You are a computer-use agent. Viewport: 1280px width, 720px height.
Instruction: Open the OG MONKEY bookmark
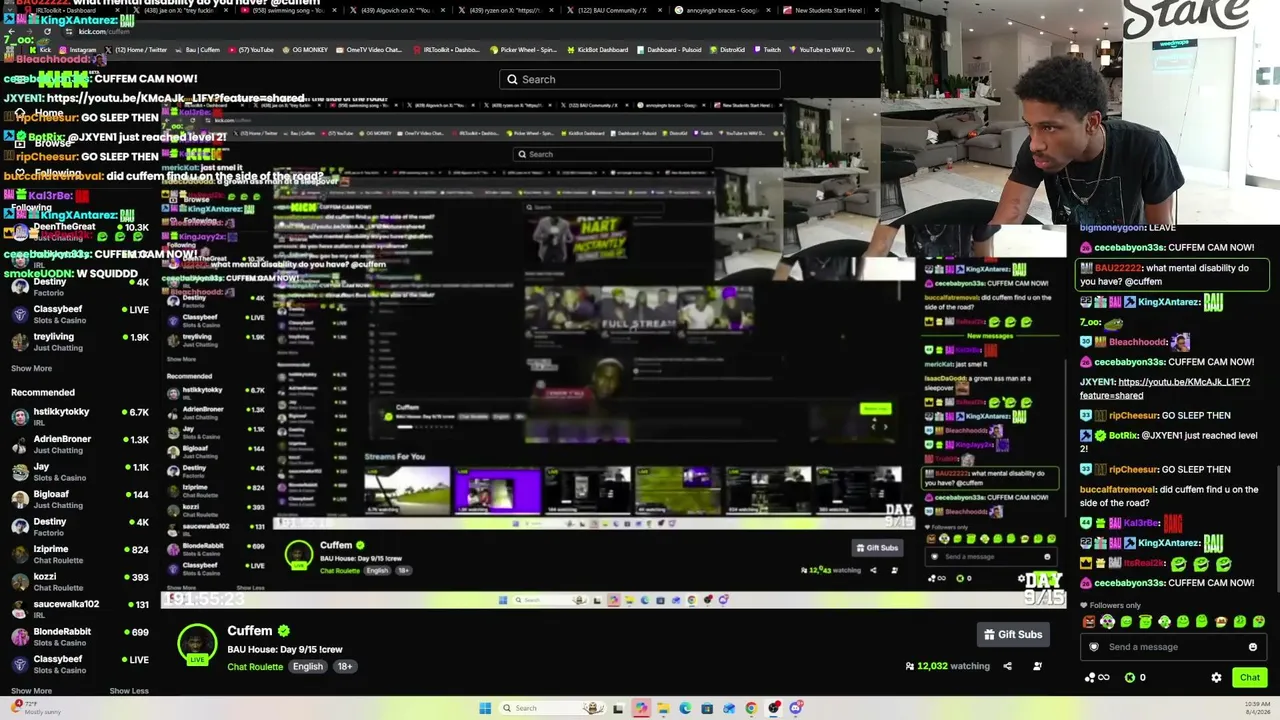point(307,49)
